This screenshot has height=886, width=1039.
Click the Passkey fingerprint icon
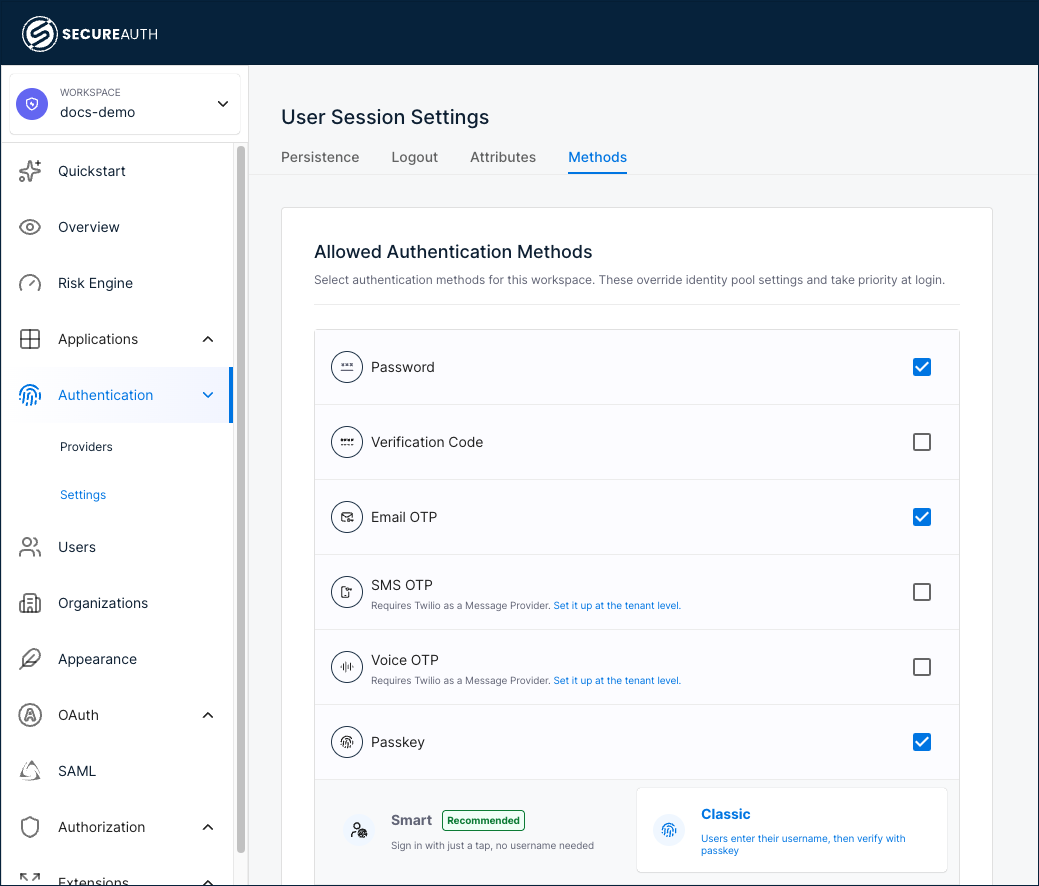[347, 742]
